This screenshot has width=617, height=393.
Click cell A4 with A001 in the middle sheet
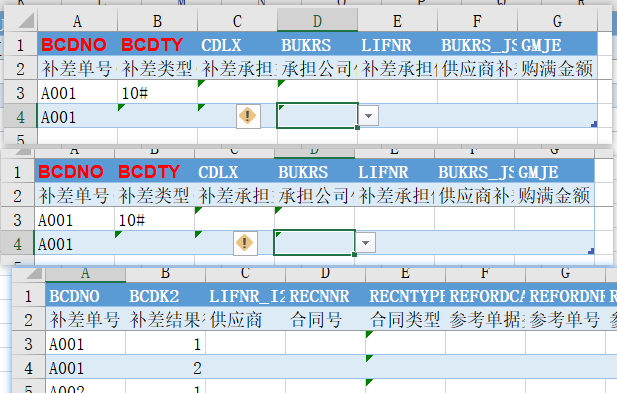click(74, 244)
